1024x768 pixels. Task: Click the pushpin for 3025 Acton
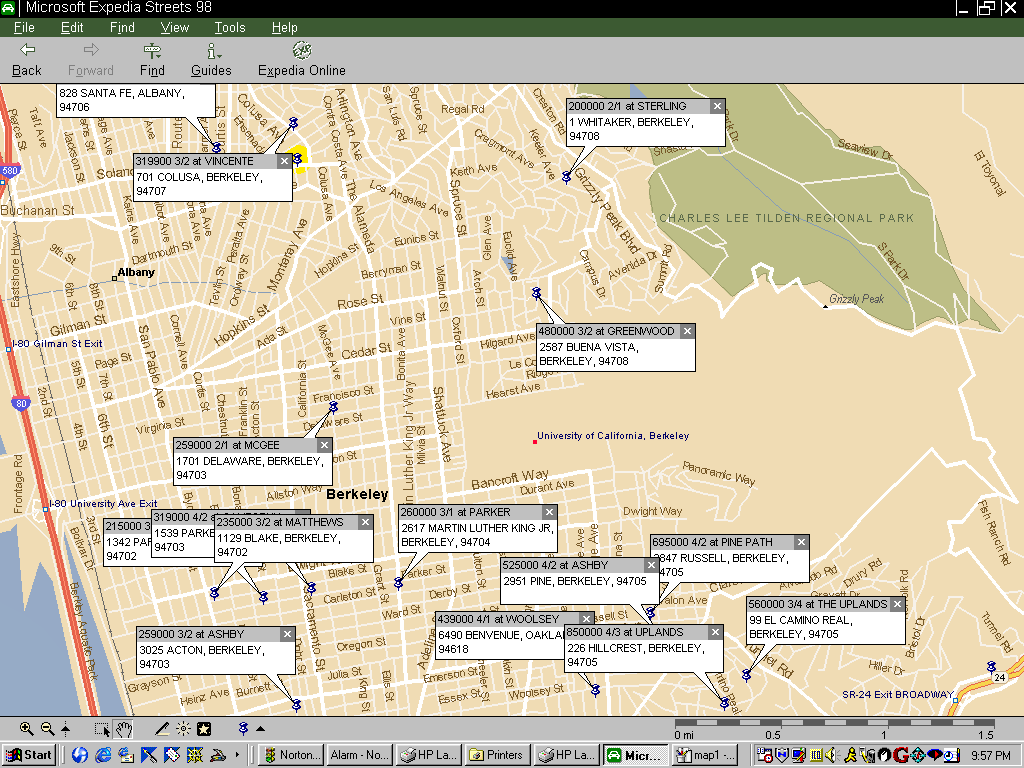point(296,705)
